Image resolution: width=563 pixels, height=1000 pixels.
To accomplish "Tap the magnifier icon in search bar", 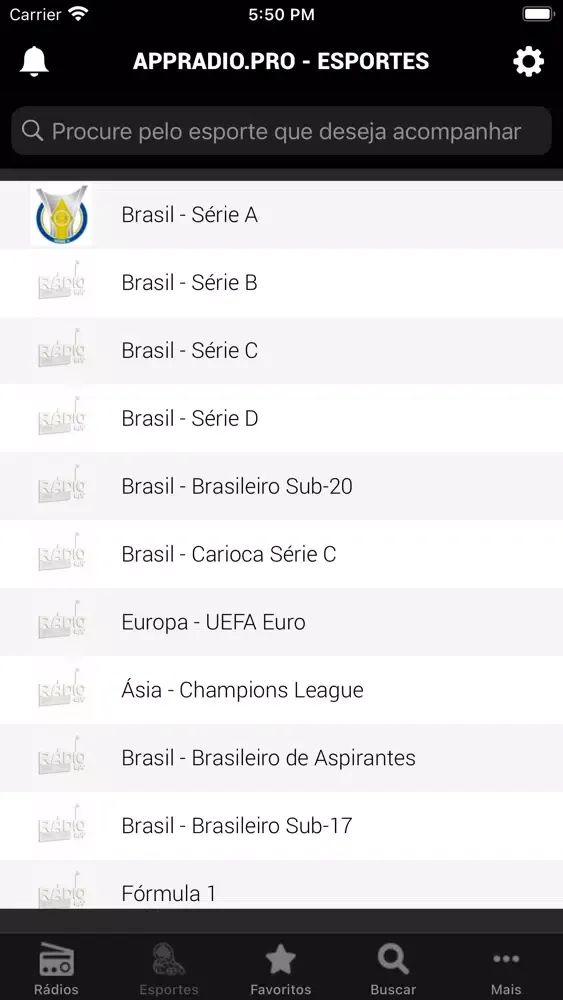I will pyautogui.click(x=32, y=131).
